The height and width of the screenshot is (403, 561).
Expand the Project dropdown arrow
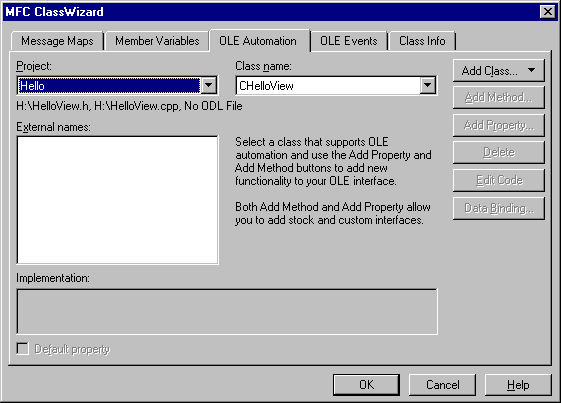[x=209, y=86]
